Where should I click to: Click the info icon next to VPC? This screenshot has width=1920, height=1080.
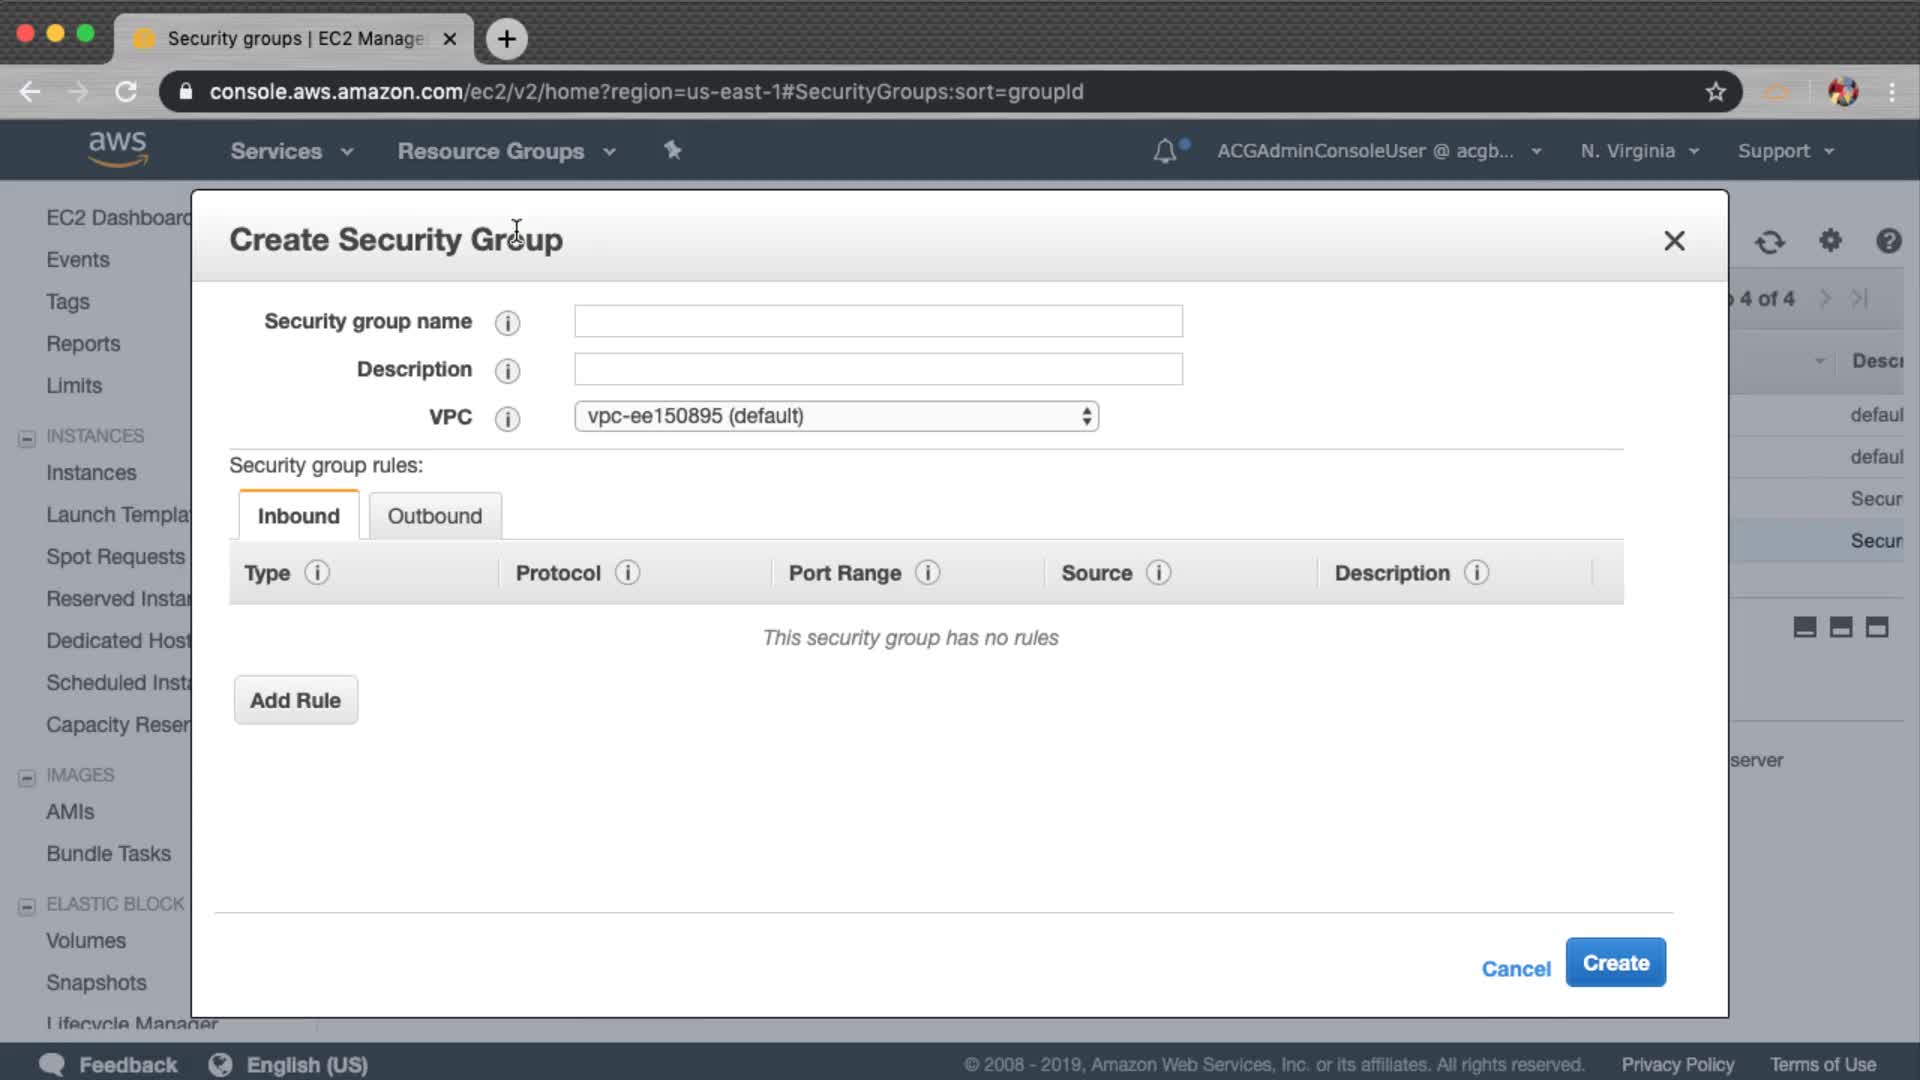(x=507, y=419)
